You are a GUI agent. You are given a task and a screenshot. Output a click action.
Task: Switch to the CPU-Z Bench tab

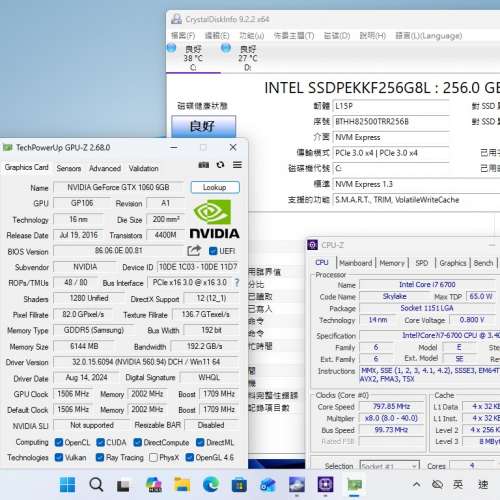tap(483, 263)
